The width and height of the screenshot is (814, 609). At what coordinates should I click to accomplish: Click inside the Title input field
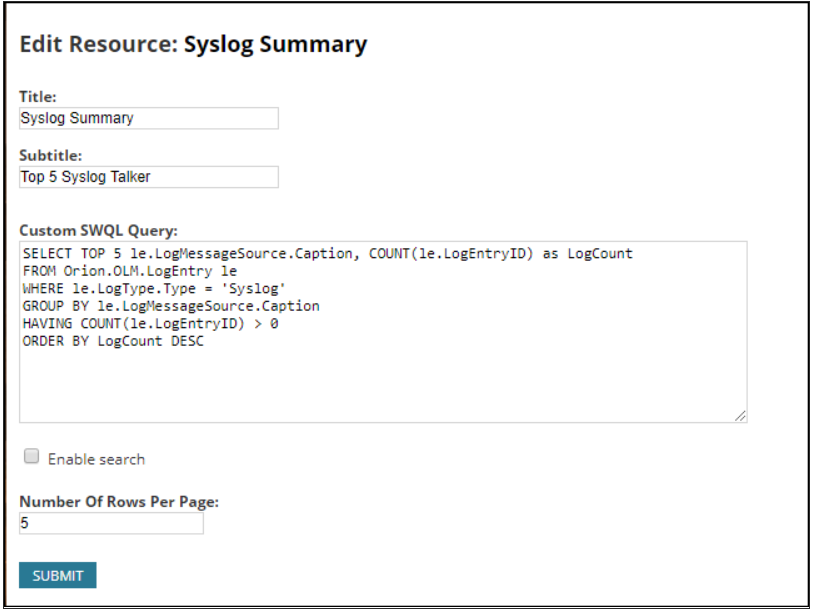tap(147, 118)
